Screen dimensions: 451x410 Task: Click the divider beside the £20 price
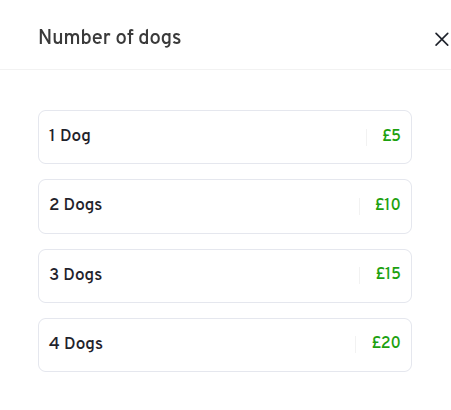click(x=356, y=344)
